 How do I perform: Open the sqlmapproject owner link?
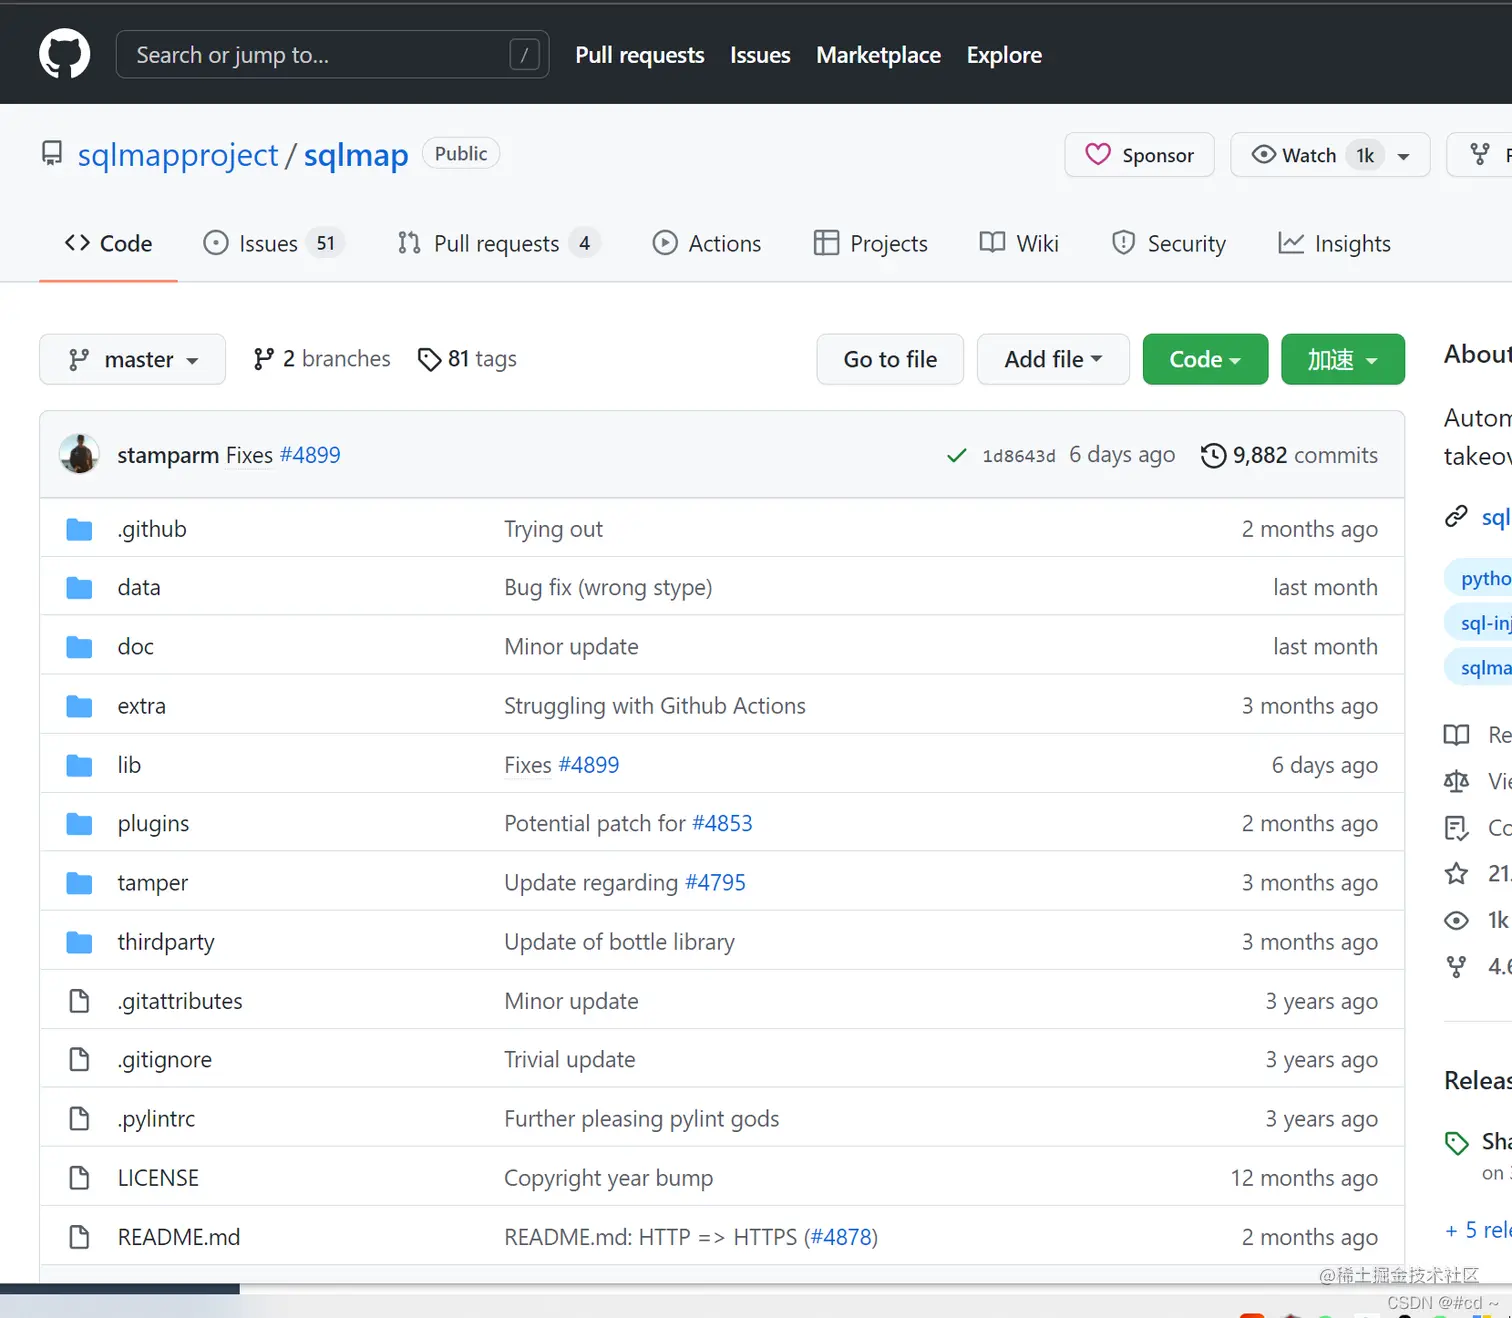[178, 155]
